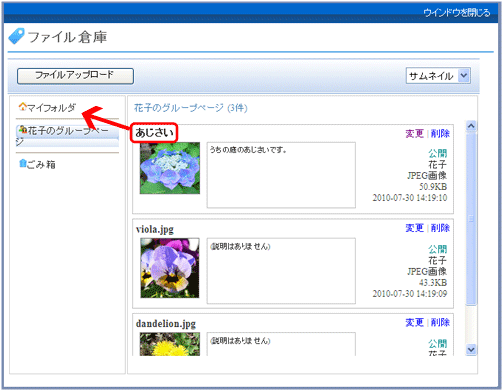Image resolution: width=504 pixels, height=392 pixels.
Task: Click the 50.9KB file size text
Action: click(433, 186)
